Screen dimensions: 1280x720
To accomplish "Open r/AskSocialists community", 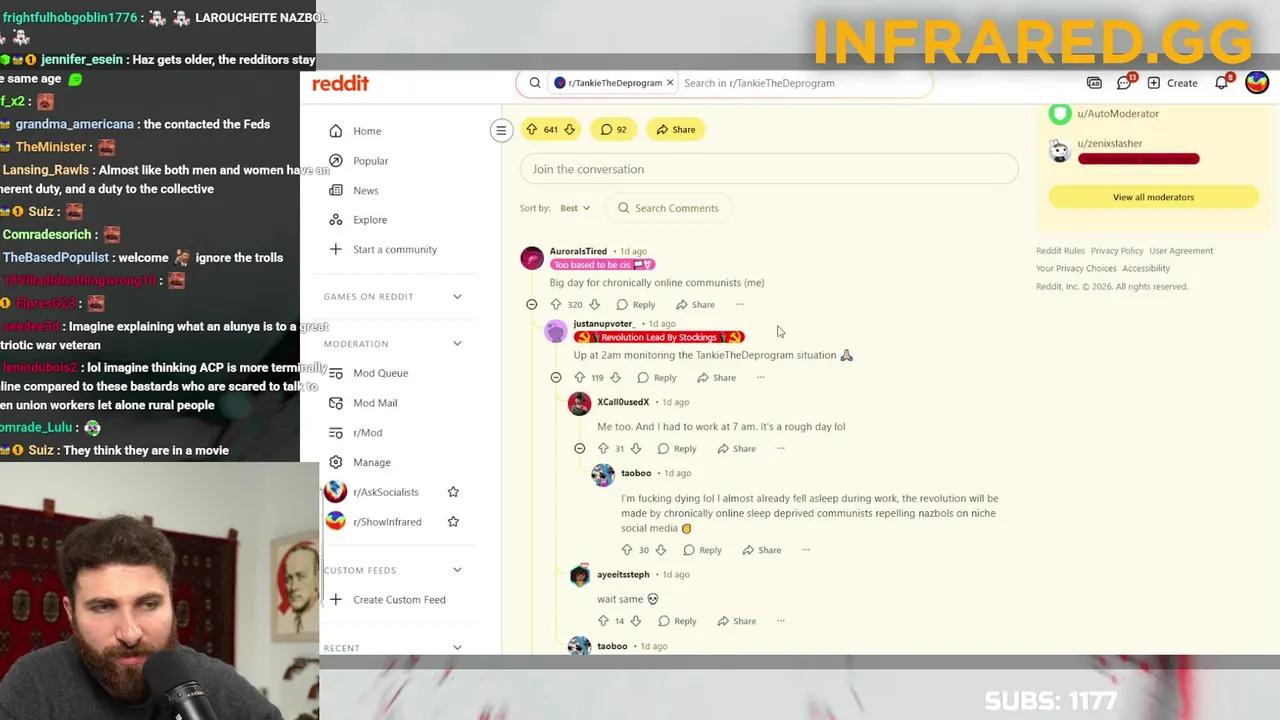I will (x=385, y=492).
